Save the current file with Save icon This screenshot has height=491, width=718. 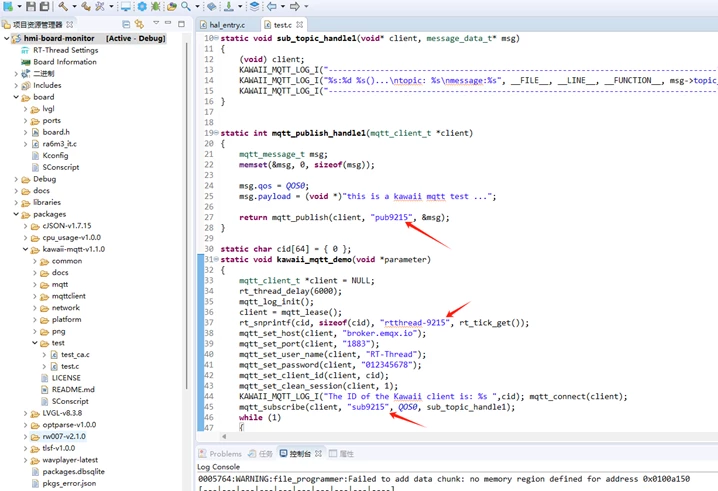coord(31,6)
